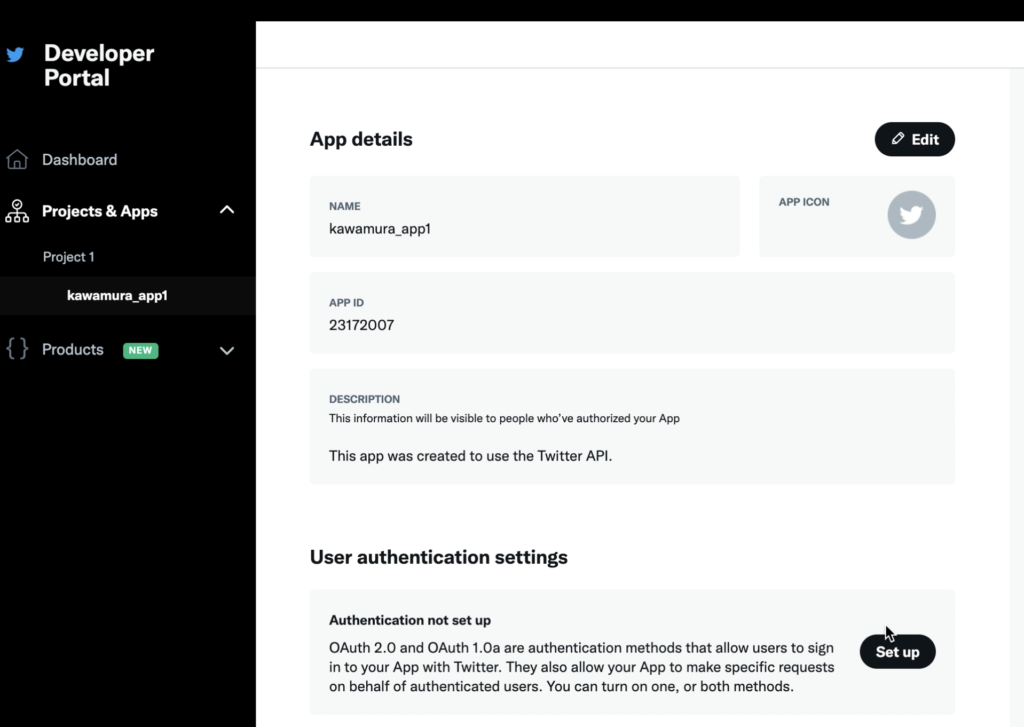Click the app description text
The width and height of the screenshot is (1024, 727).
pyautogui.click(x=470, y=455)
